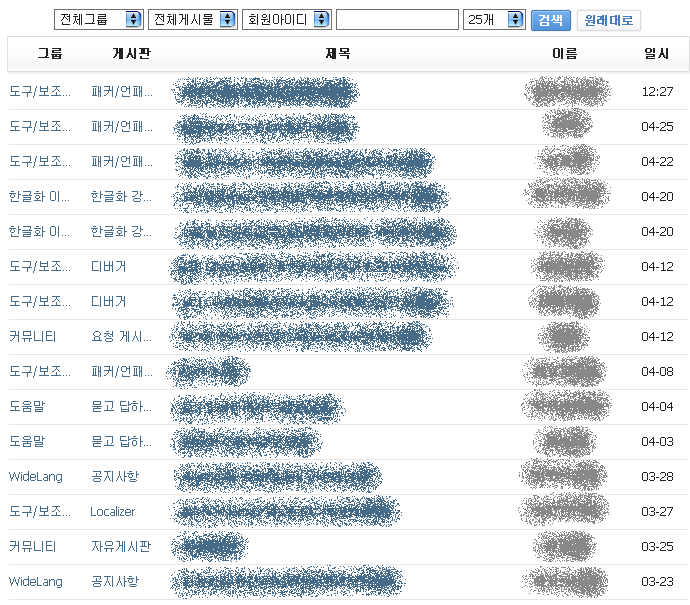
Task: Open the 자유게시판 board link
Action: 121,546
